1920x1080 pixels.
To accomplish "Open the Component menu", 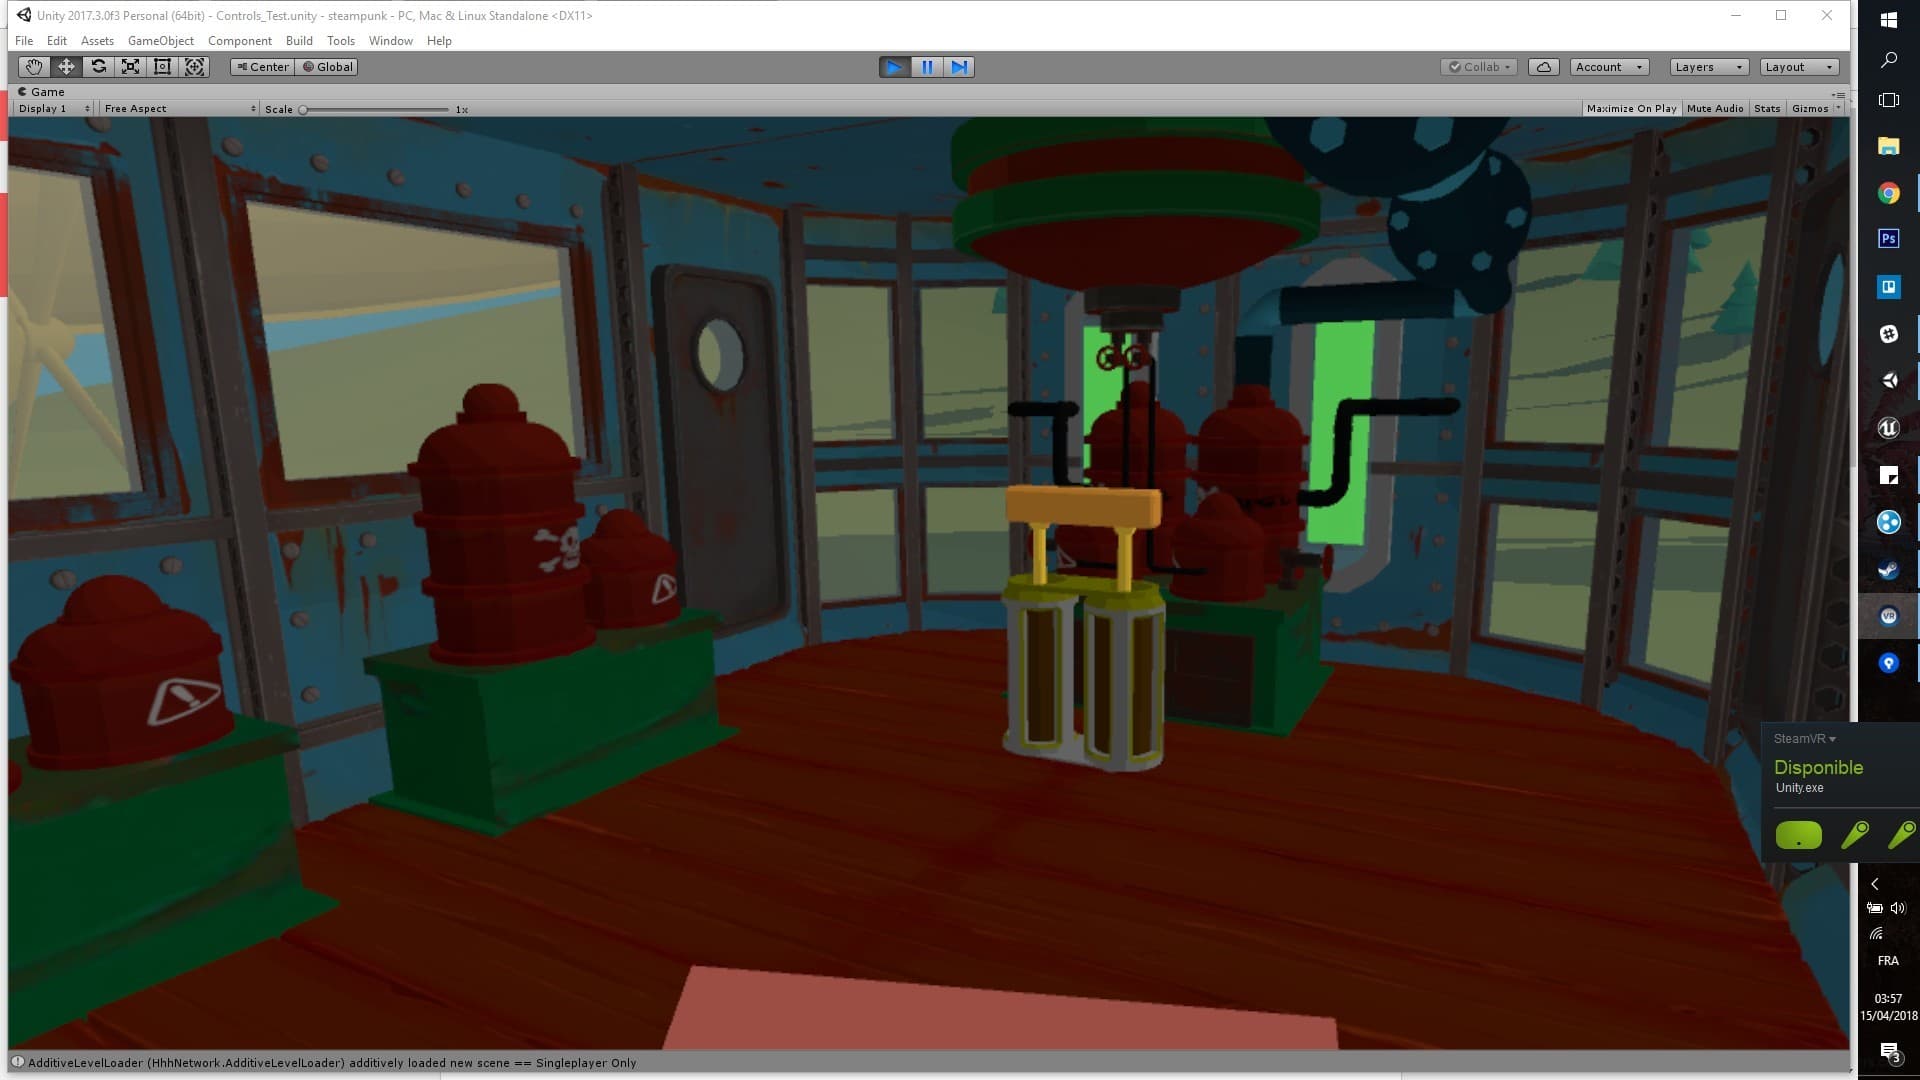I will click(240, 41).
